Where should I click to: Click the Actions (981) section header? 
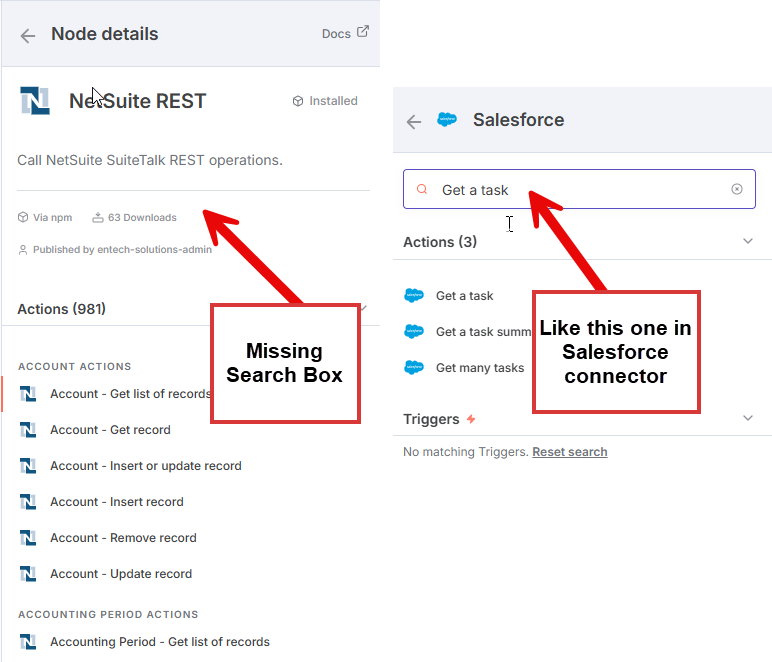click(62, 309)
